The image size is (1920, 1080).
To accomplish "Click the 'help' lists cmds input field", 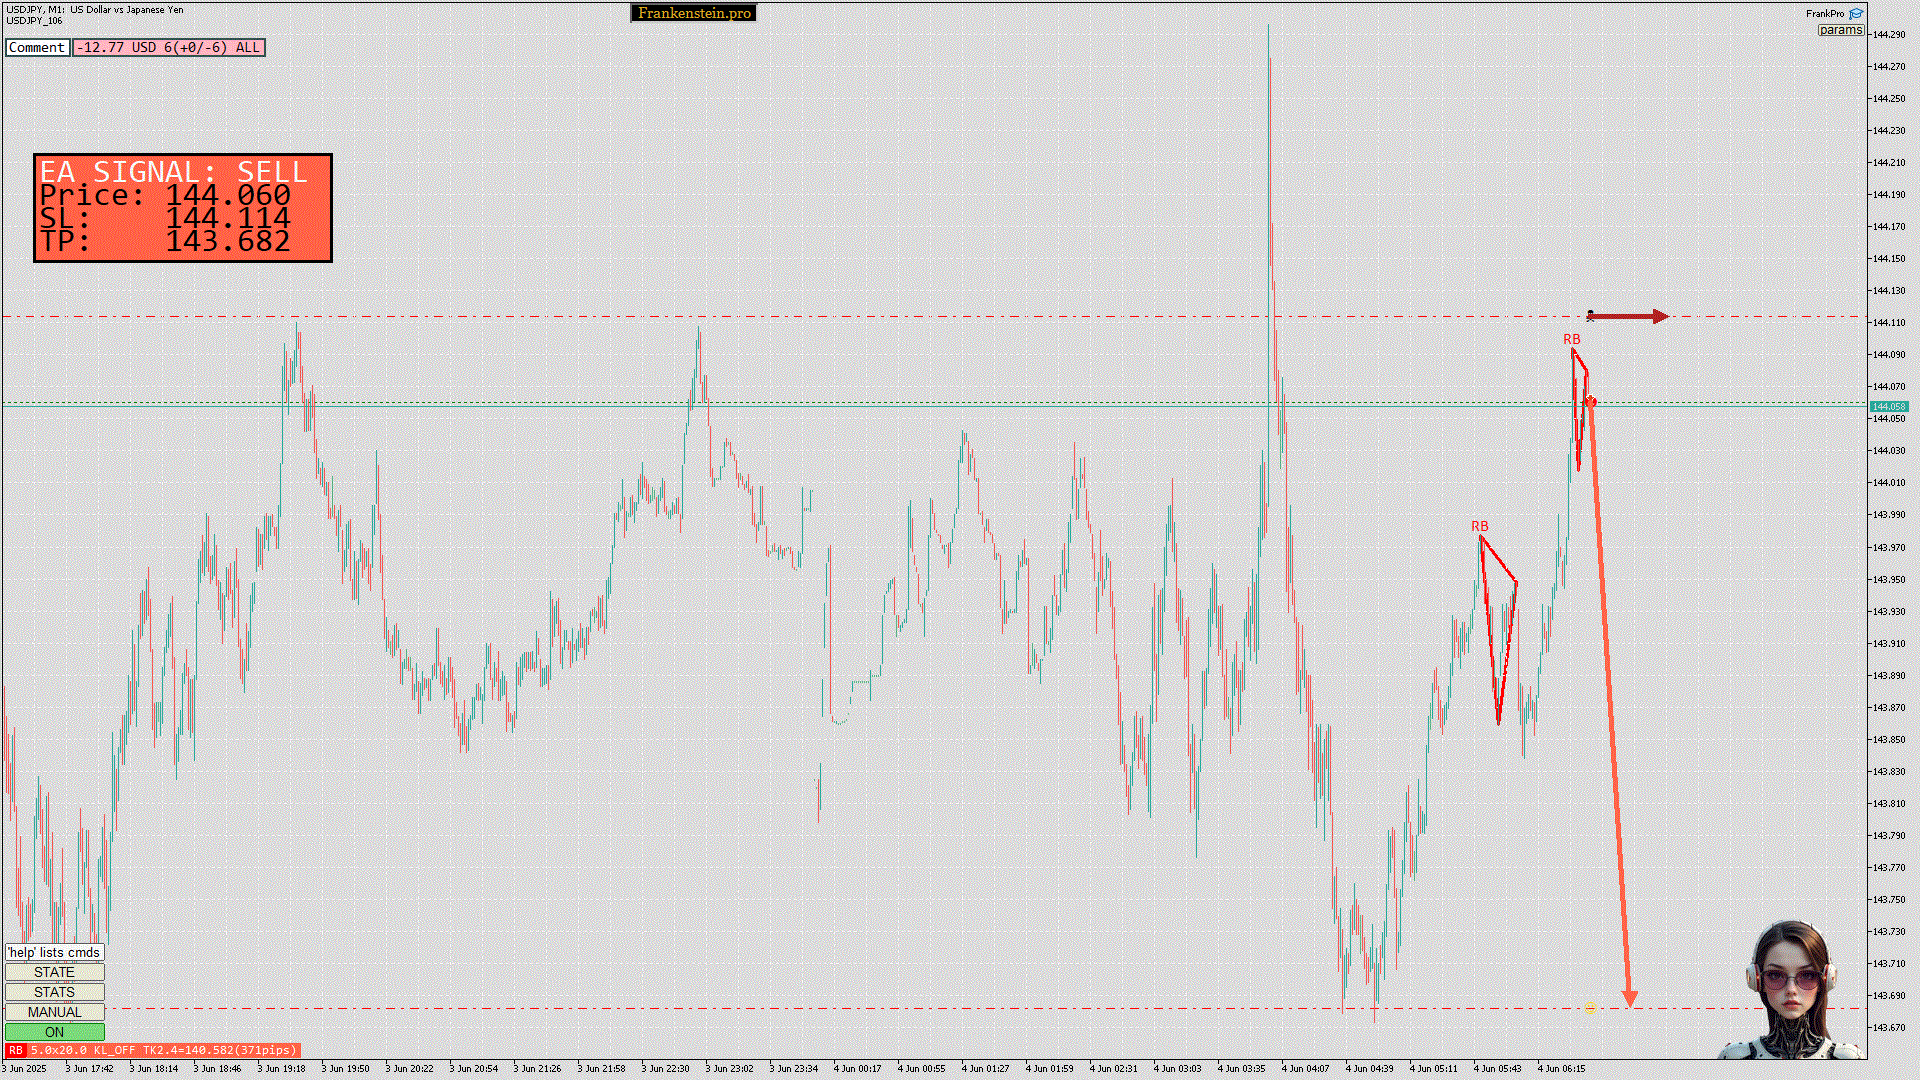I will (x=54, y=952).
